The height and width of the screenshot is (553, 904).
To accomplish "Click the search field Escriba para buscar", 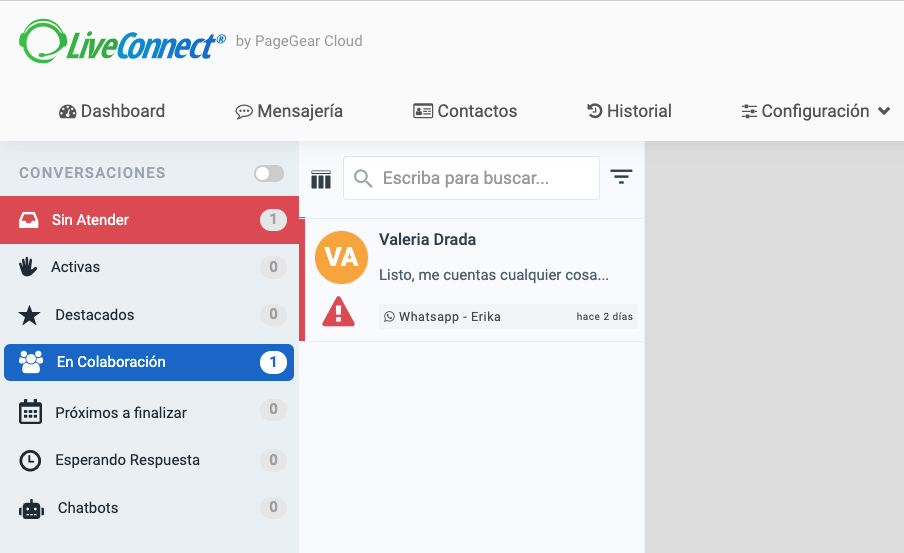I will tap(471, 178).
